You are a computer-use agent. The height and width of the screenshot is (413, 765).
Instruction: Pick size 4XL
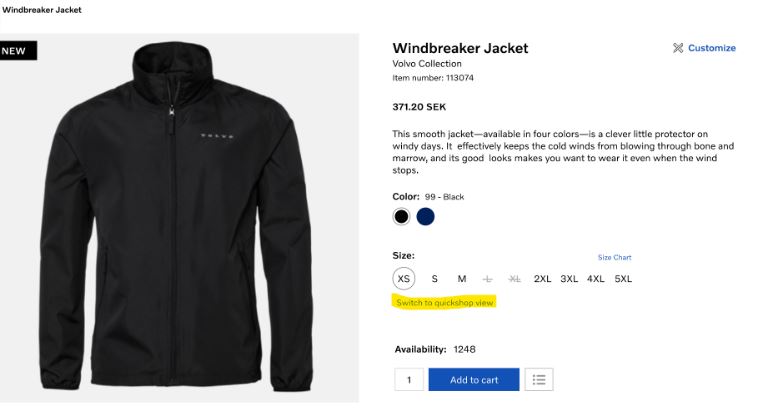point(595,279)
